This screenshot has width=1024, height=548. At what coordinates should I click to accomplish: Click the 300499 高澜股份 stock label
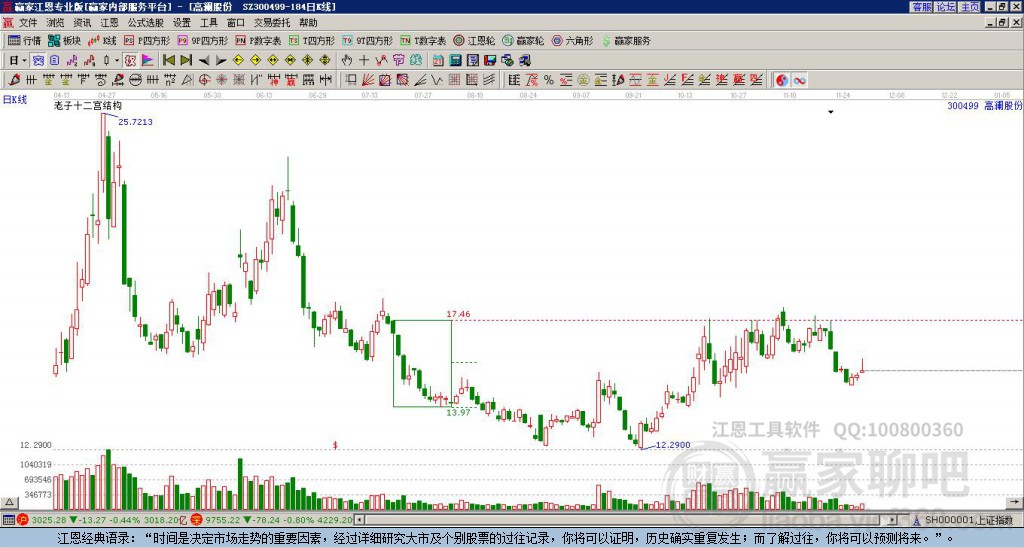click(985, 105)
